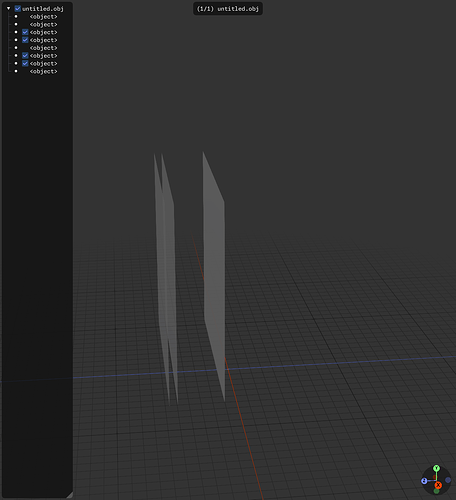Uncheck the untitled.obj root visibility checkbox
The image size is (456, 500).
(x=18, y=9)
